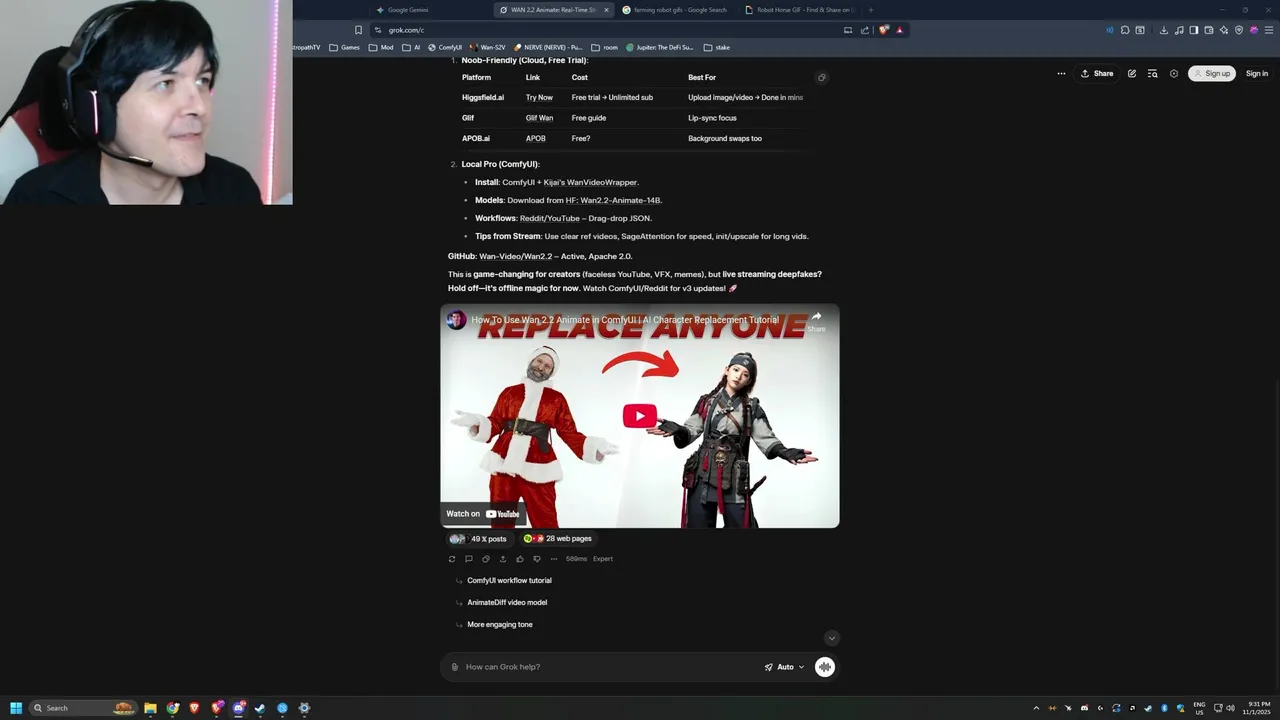Open the clock and date panel
Viewport: 1280px width, 720px height.
[x=1255, y=708]
